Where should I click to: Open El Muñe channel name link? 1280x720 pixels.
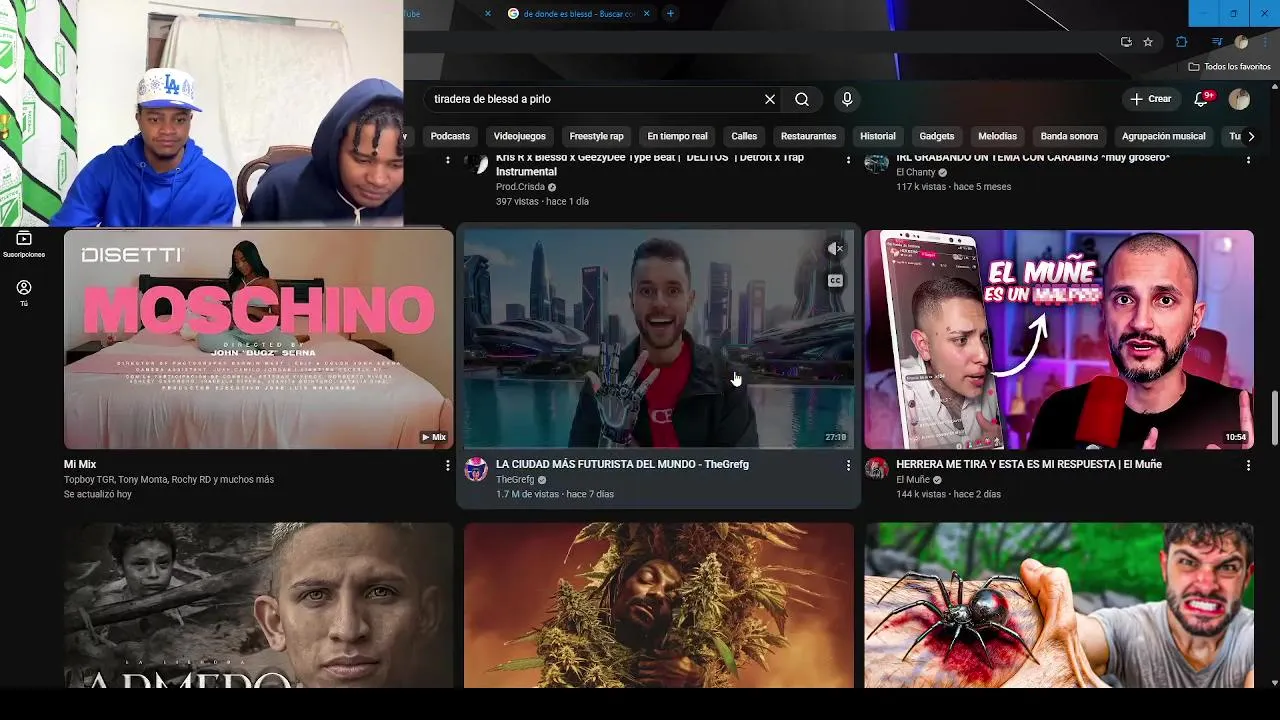click(x=913, y=480)
